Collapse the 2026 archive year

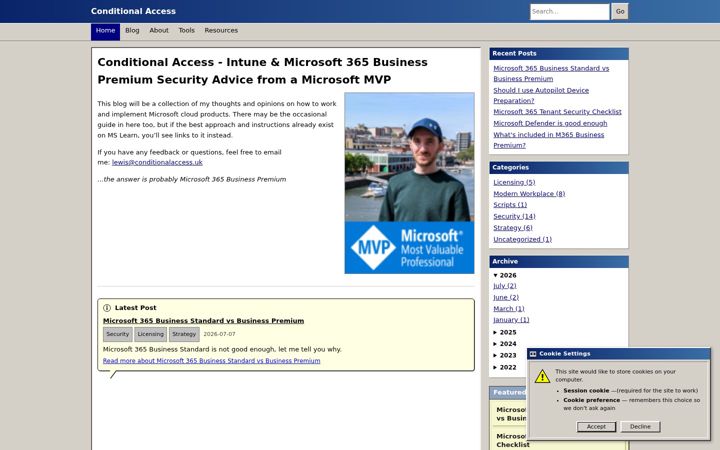[x=505, y=276]
